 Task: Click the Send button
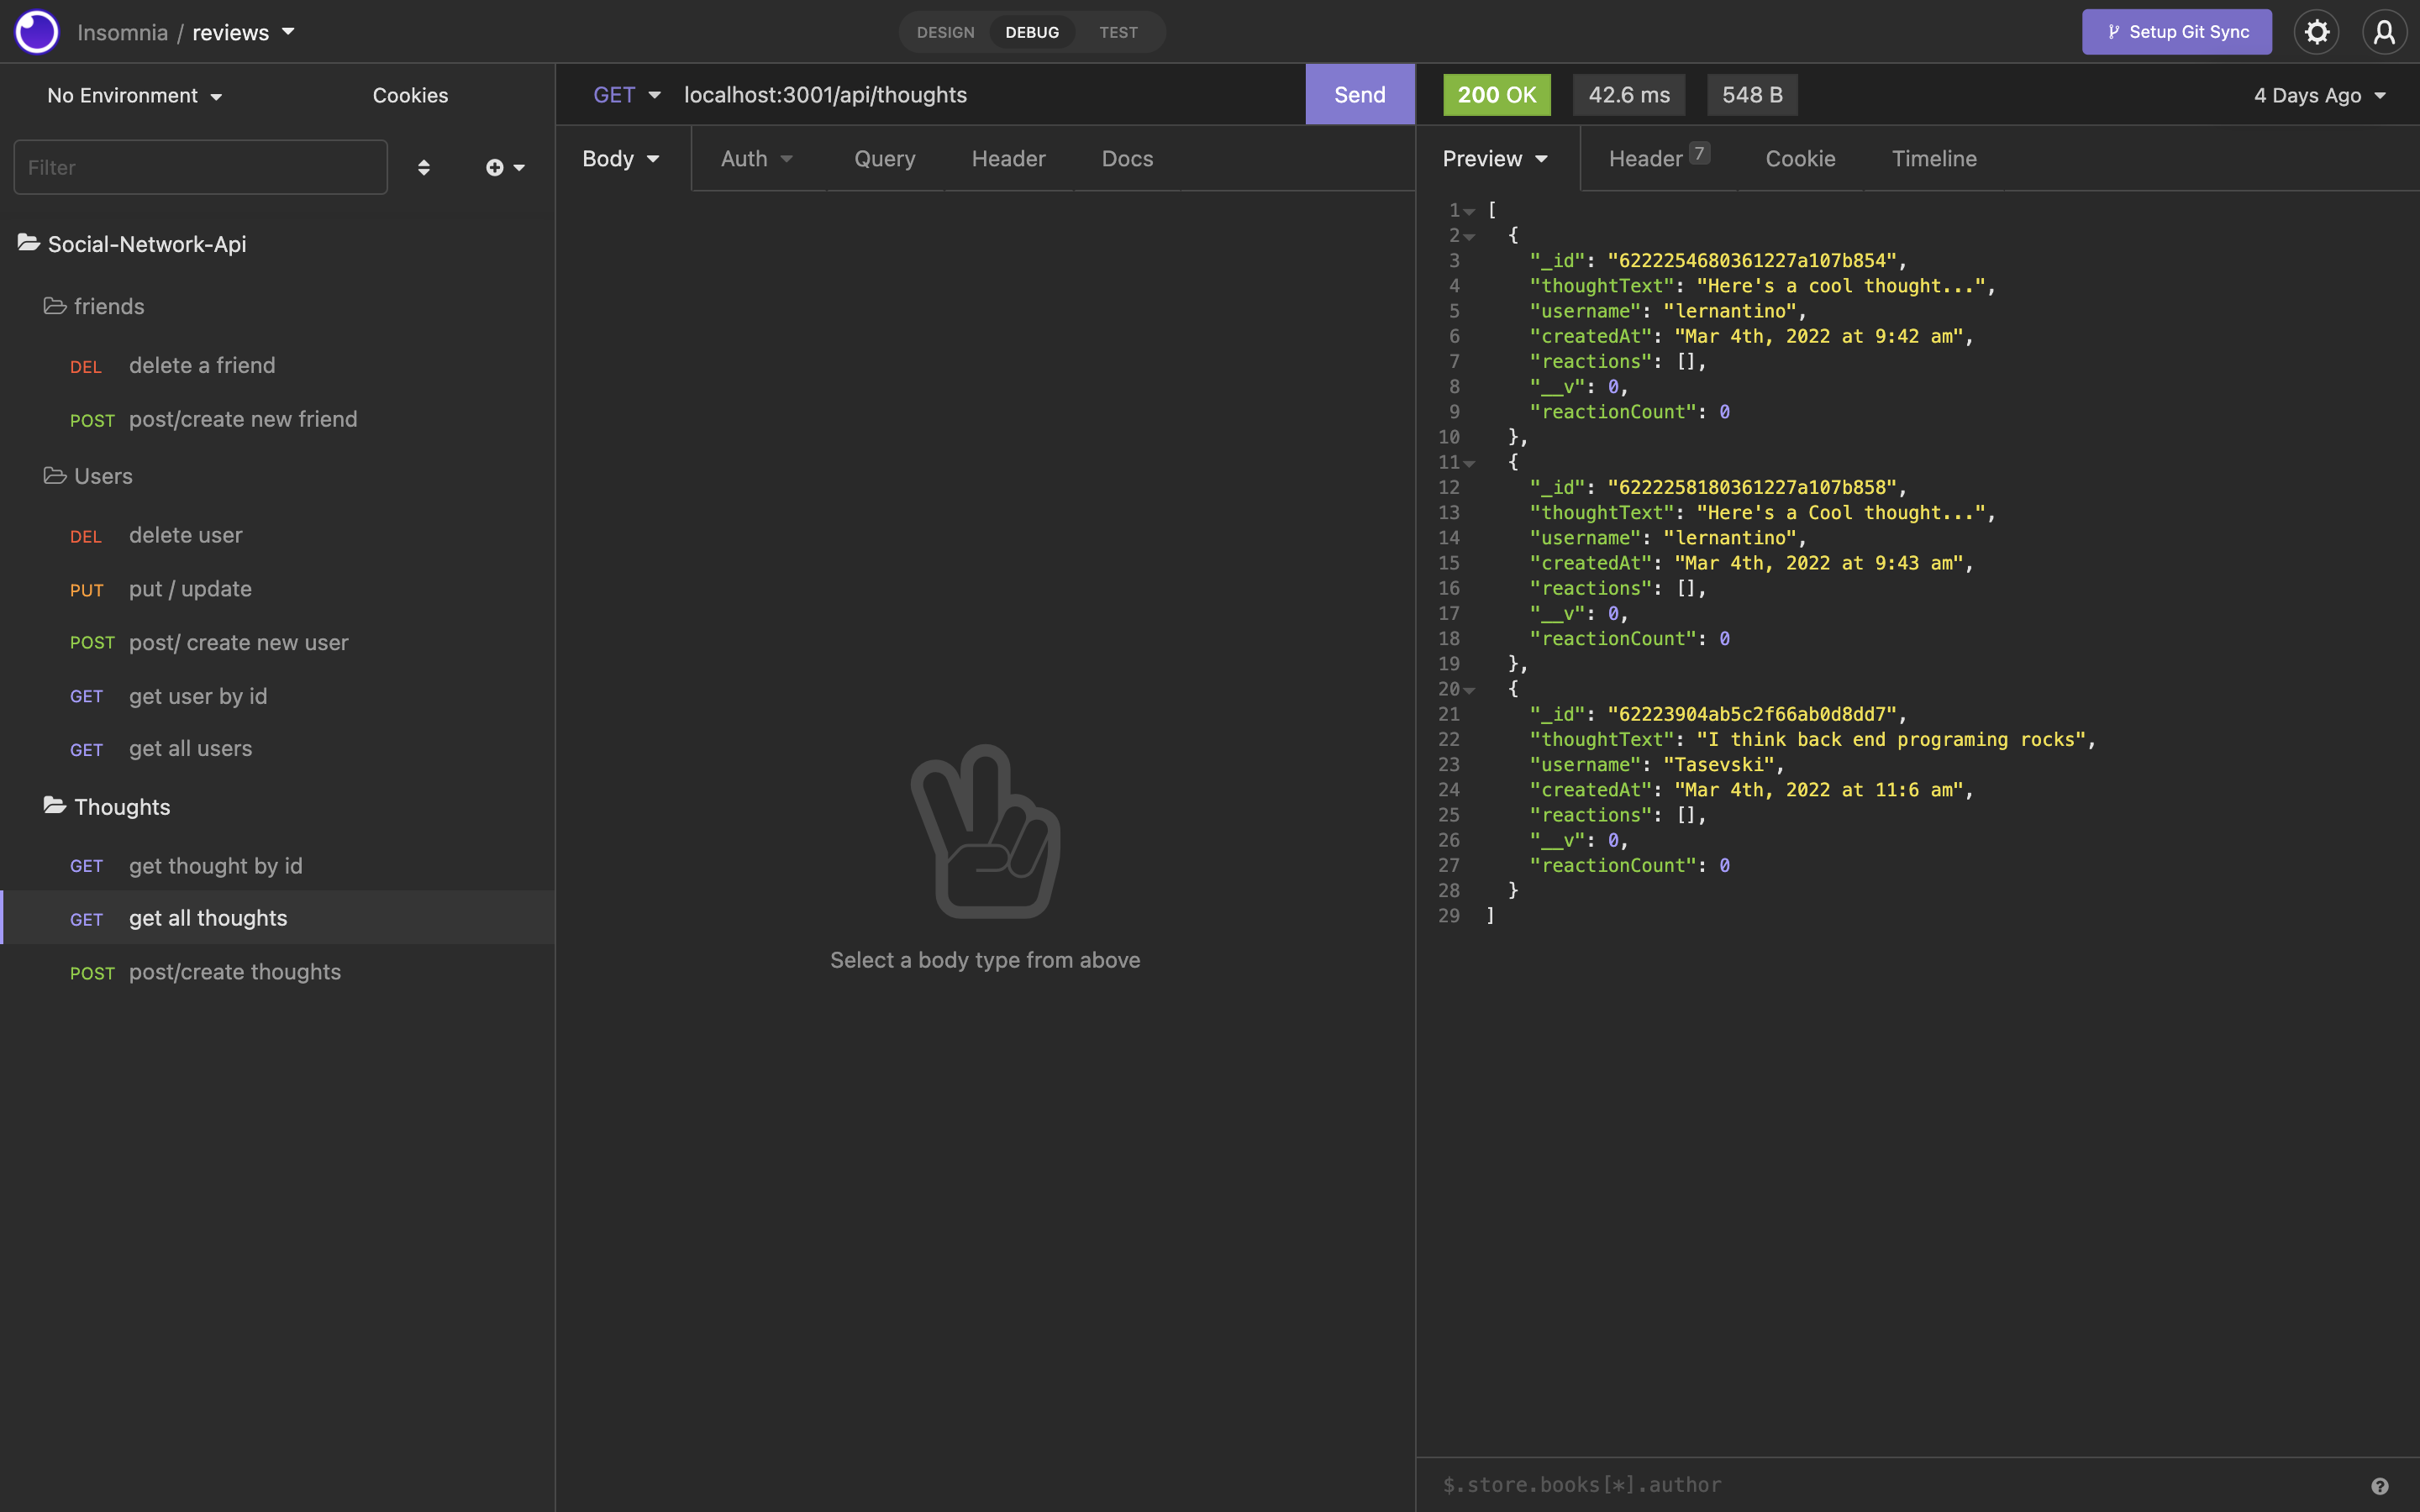[x=1359, y=94]
